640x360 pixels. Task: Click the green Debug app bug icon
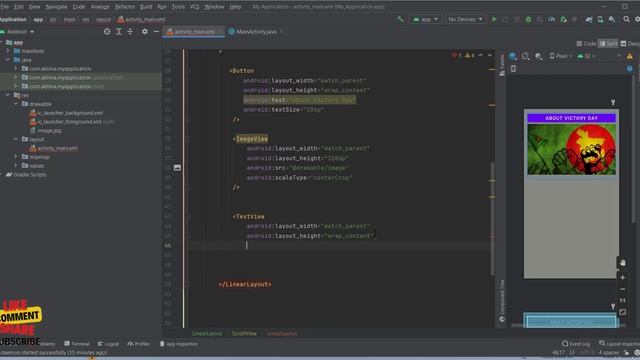(529, 19)
